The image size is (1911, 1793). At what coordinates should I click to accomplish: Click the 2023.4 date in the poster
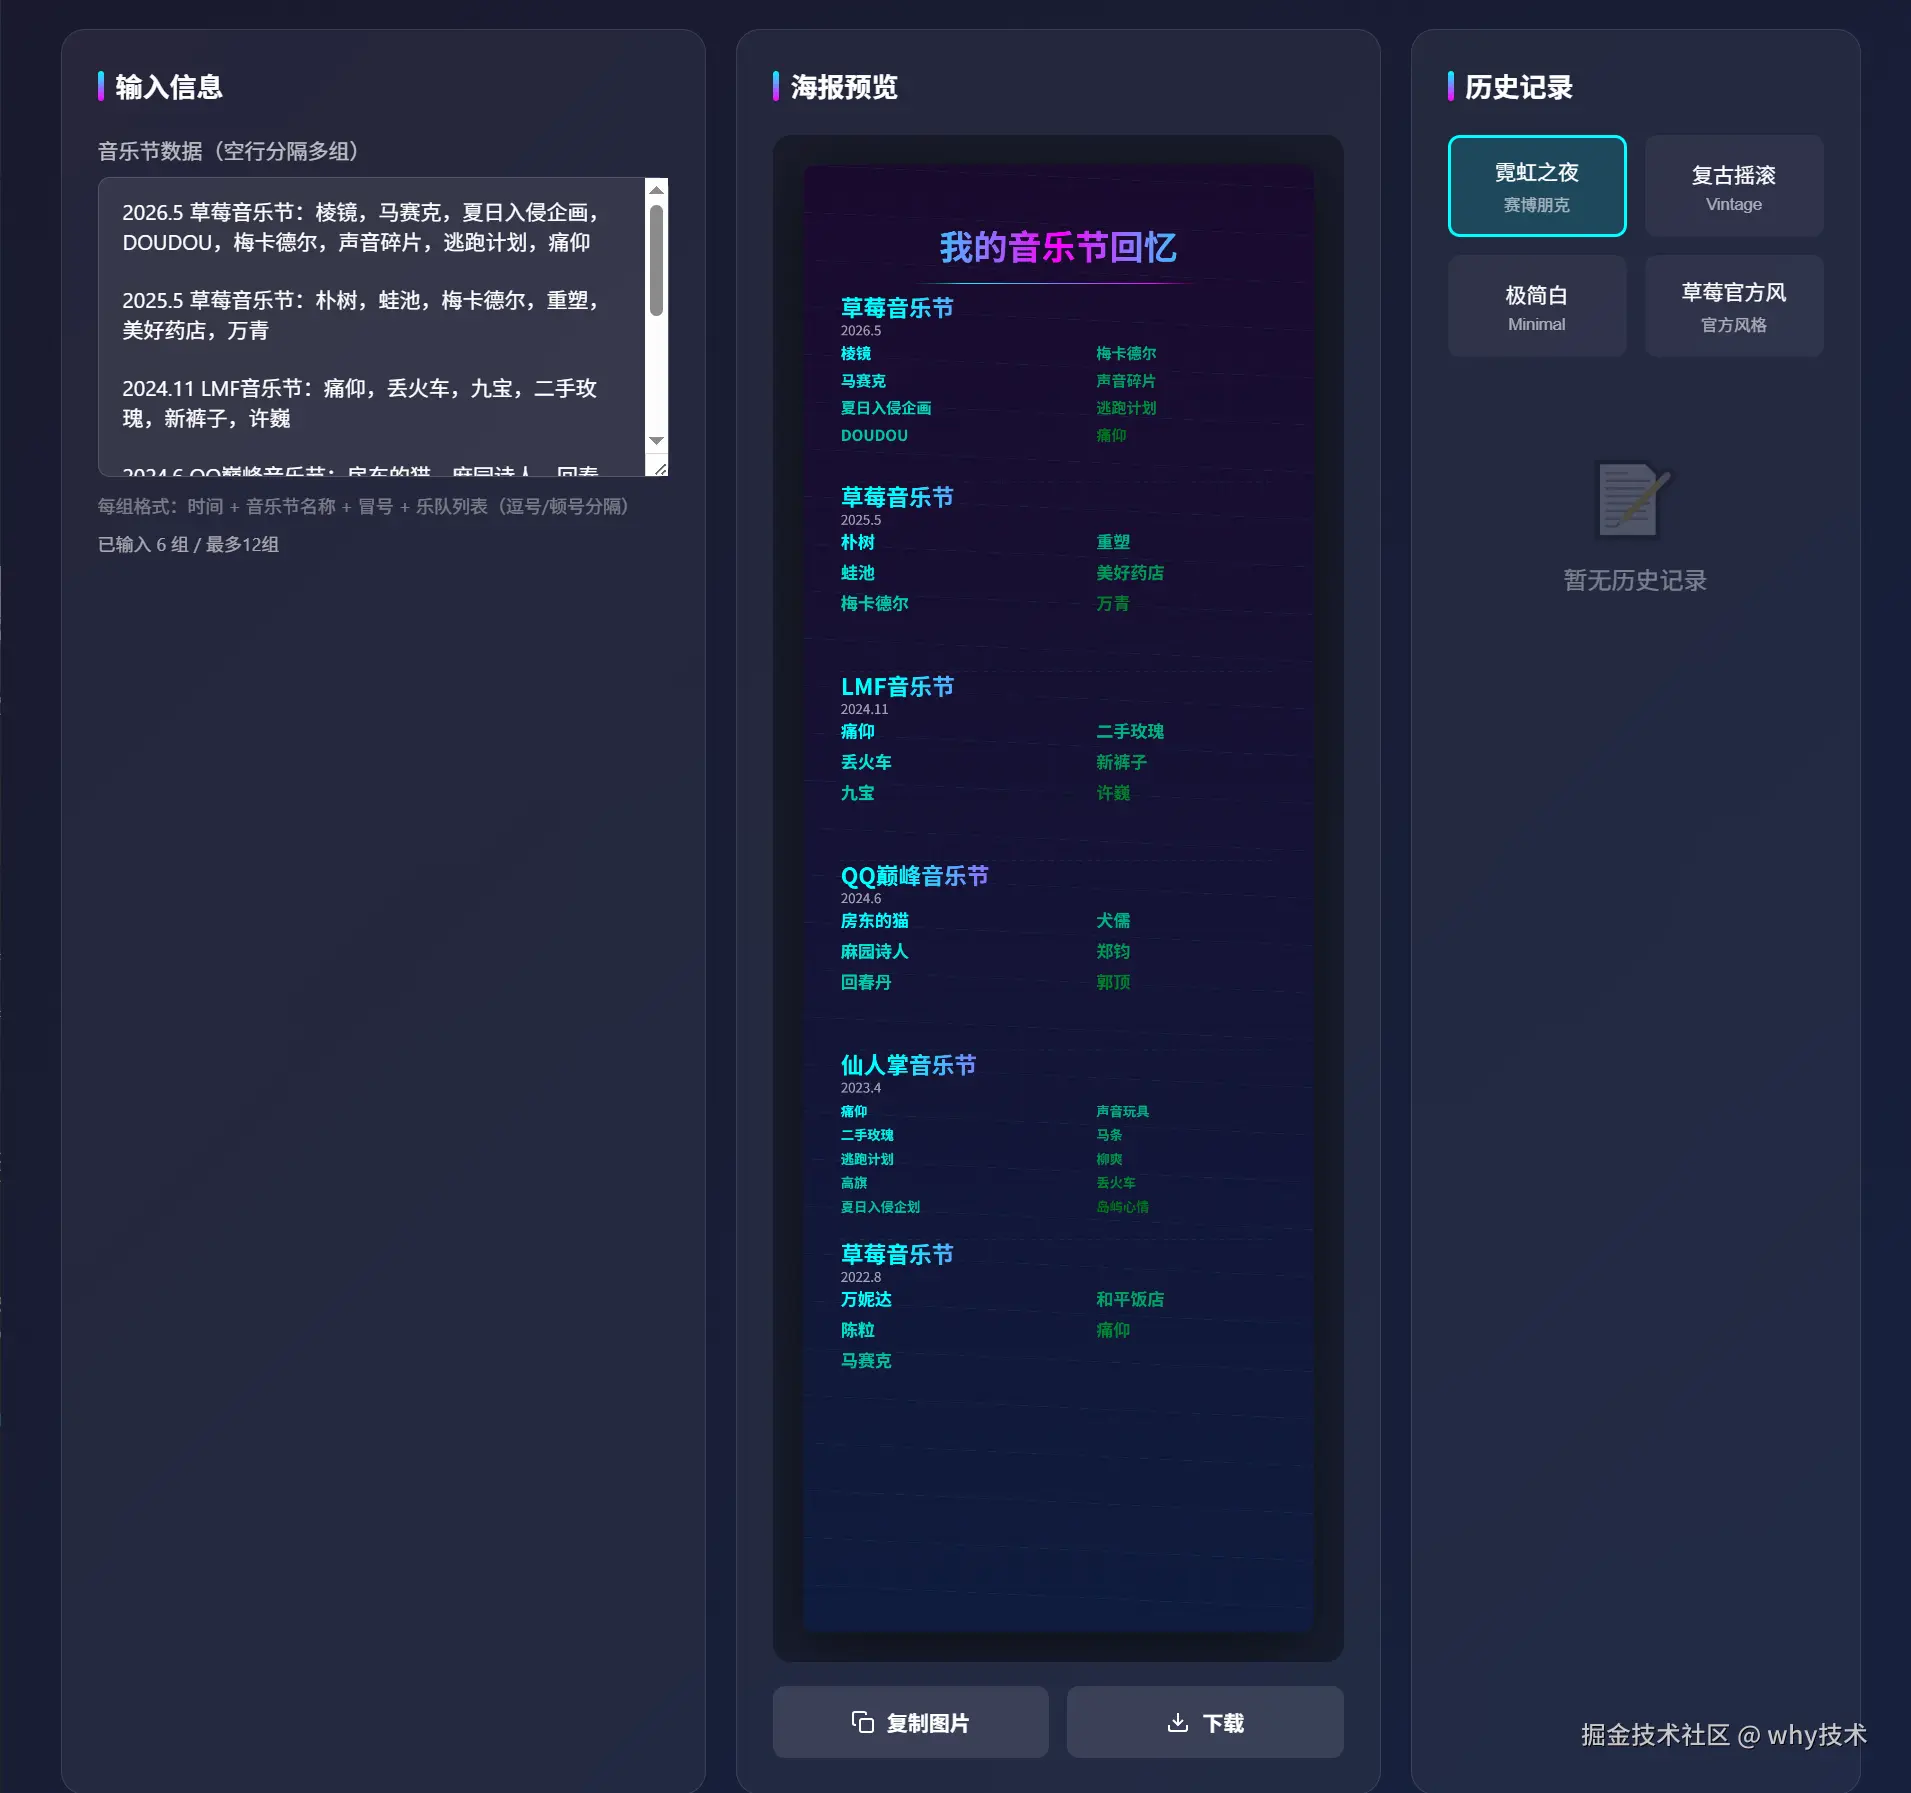pos(861,1087)
